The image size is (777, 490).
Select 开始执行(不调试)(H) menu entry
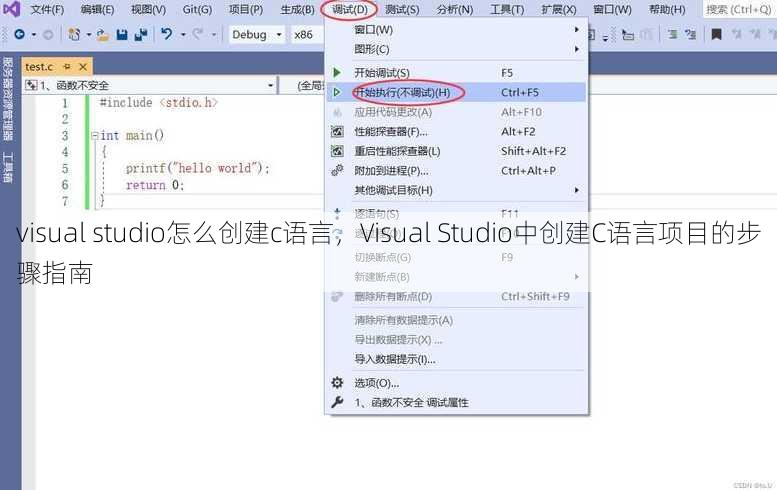[456, 92]
